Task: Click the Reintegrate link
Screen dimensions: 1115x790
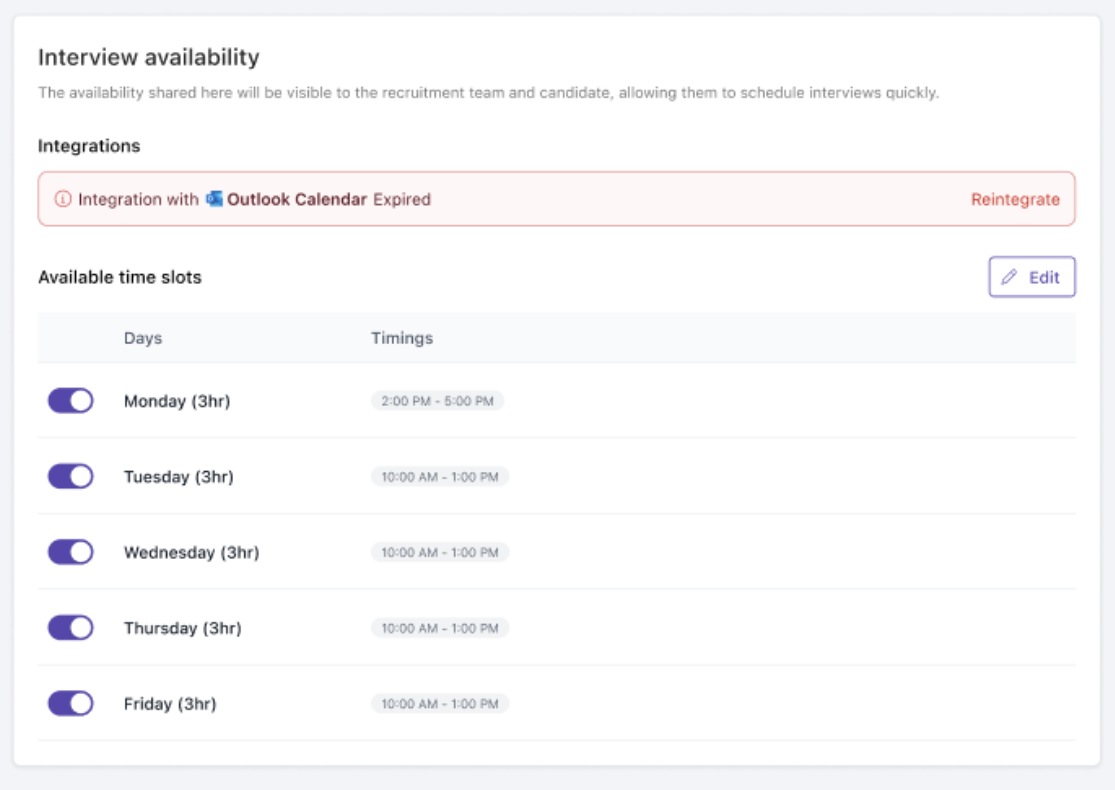Action: [1015, 199]
